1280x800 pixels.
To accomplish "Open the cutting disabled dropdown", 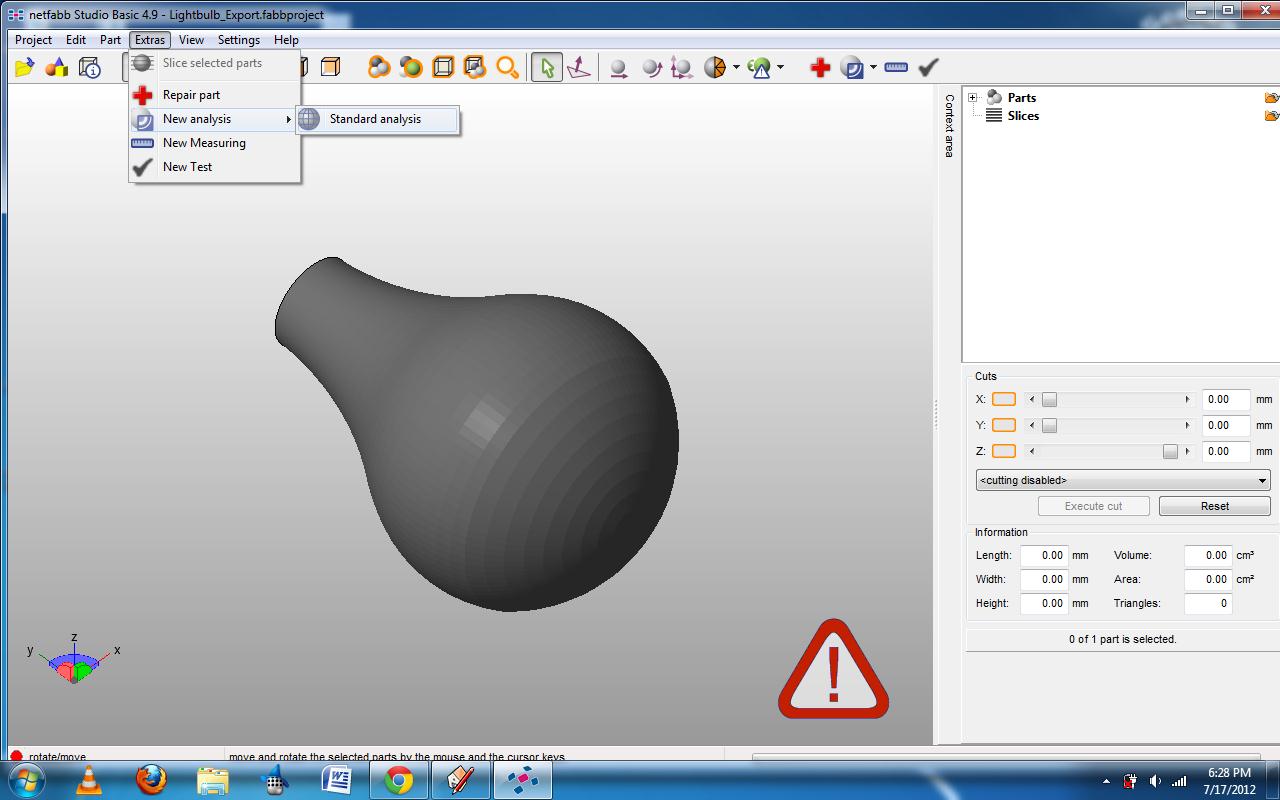I will click(1123, 480).
